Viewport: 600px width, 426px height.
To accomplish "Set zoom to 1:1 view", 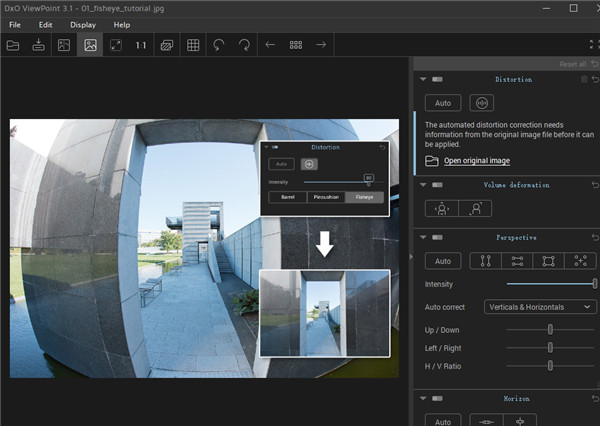I will (141, 45).
